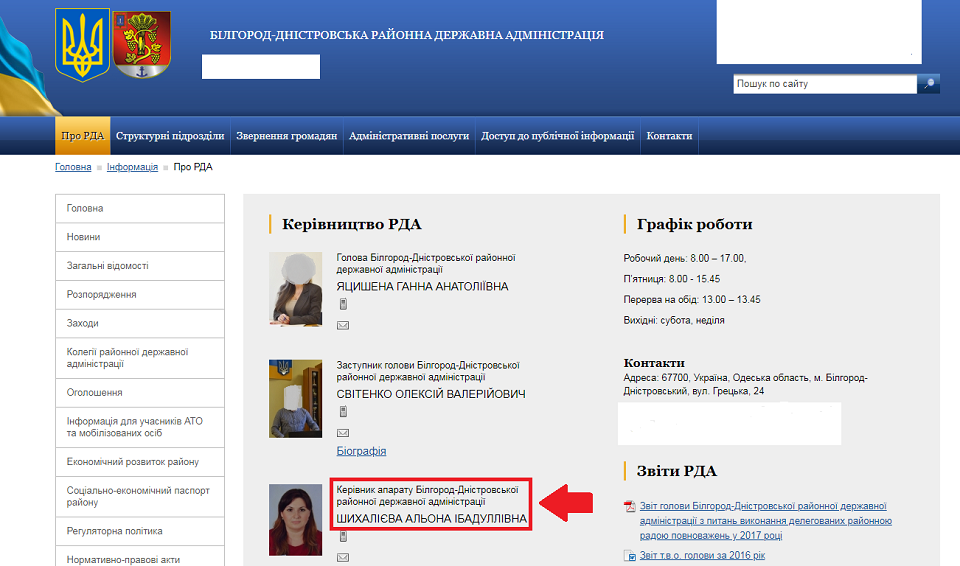This screenshot has height=566, width=960.
Task: Click 'Інформація' breadcrumb link
Action: click(132, 167)
